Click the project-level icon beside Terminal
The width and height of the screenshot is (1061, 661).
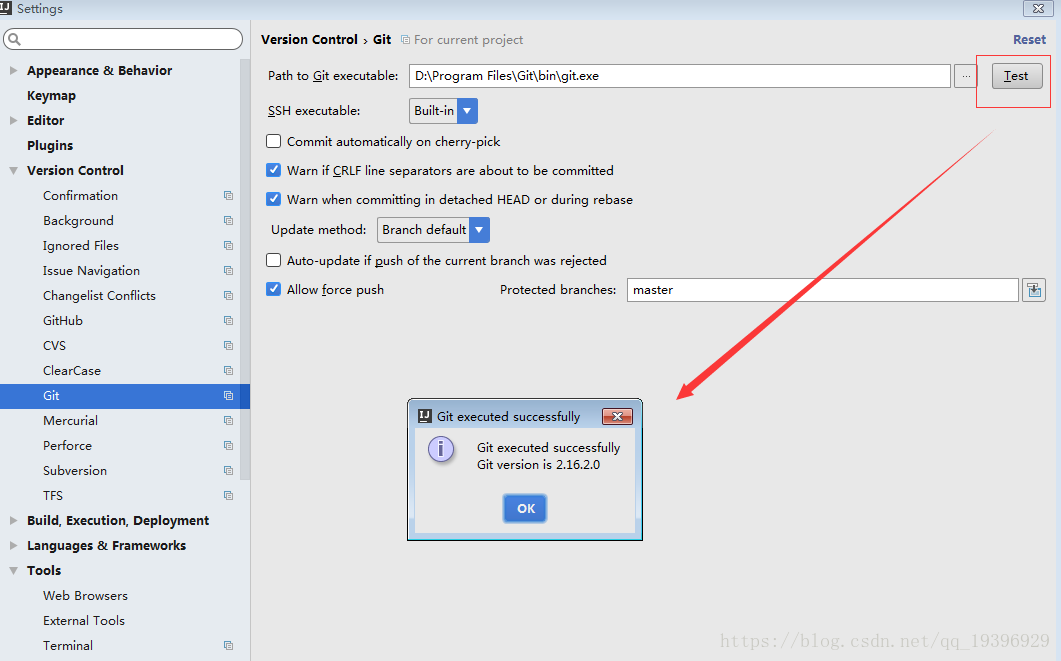coord(228,645)
